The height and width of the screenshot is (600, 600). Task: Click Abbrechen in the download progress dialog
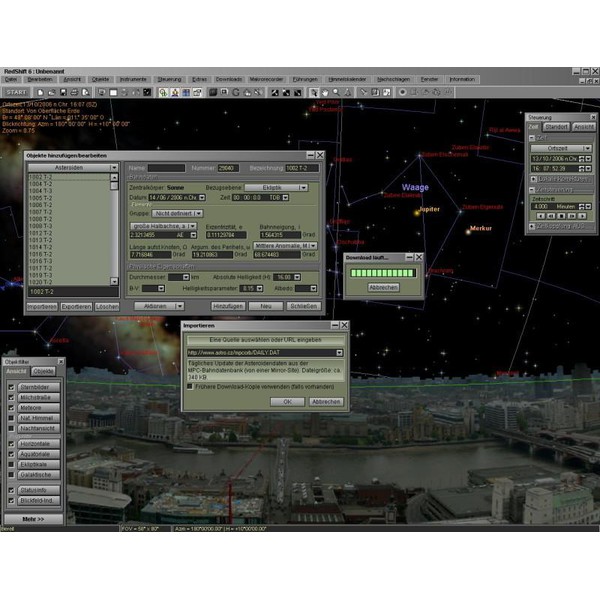pyautogui.click(x=382, y=286)
